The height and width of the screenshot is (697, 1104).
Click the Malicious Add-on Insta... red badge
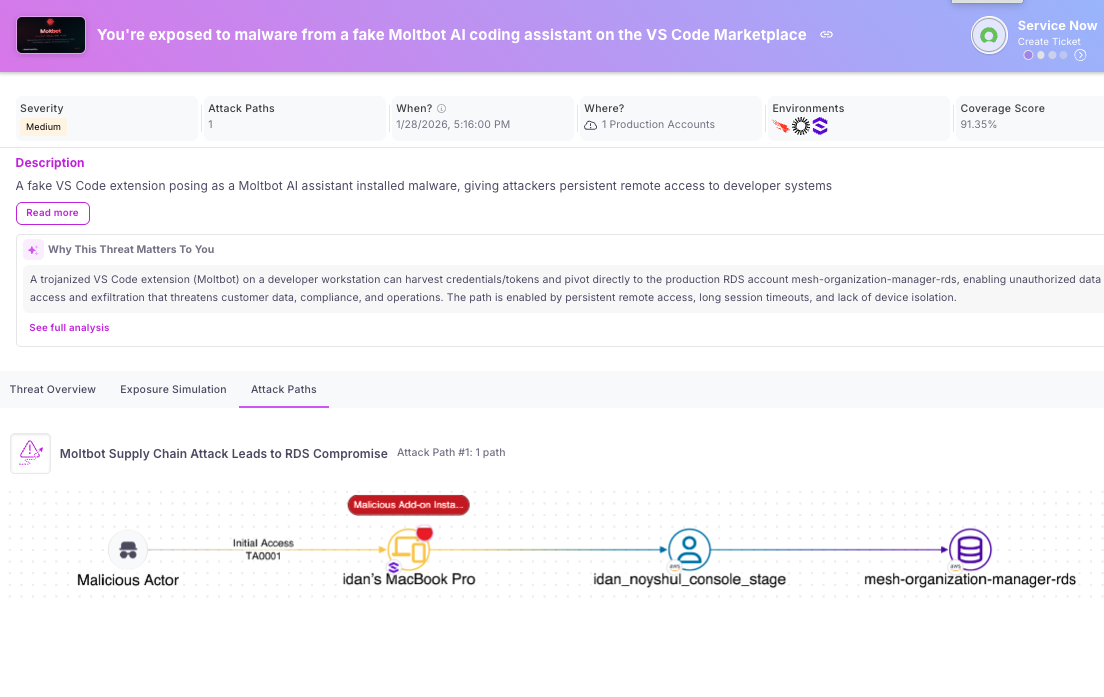tap(408, 505)
